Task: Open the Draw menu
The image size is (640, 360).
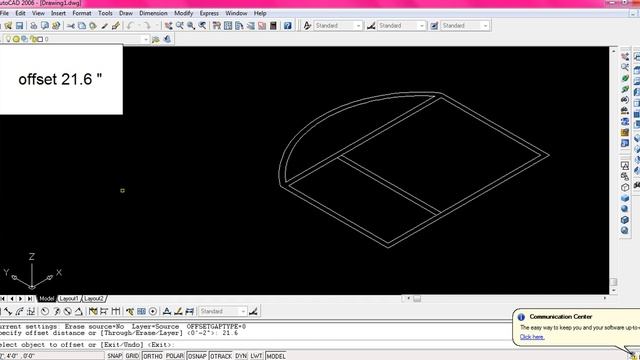Action: [x=126, y=13]
